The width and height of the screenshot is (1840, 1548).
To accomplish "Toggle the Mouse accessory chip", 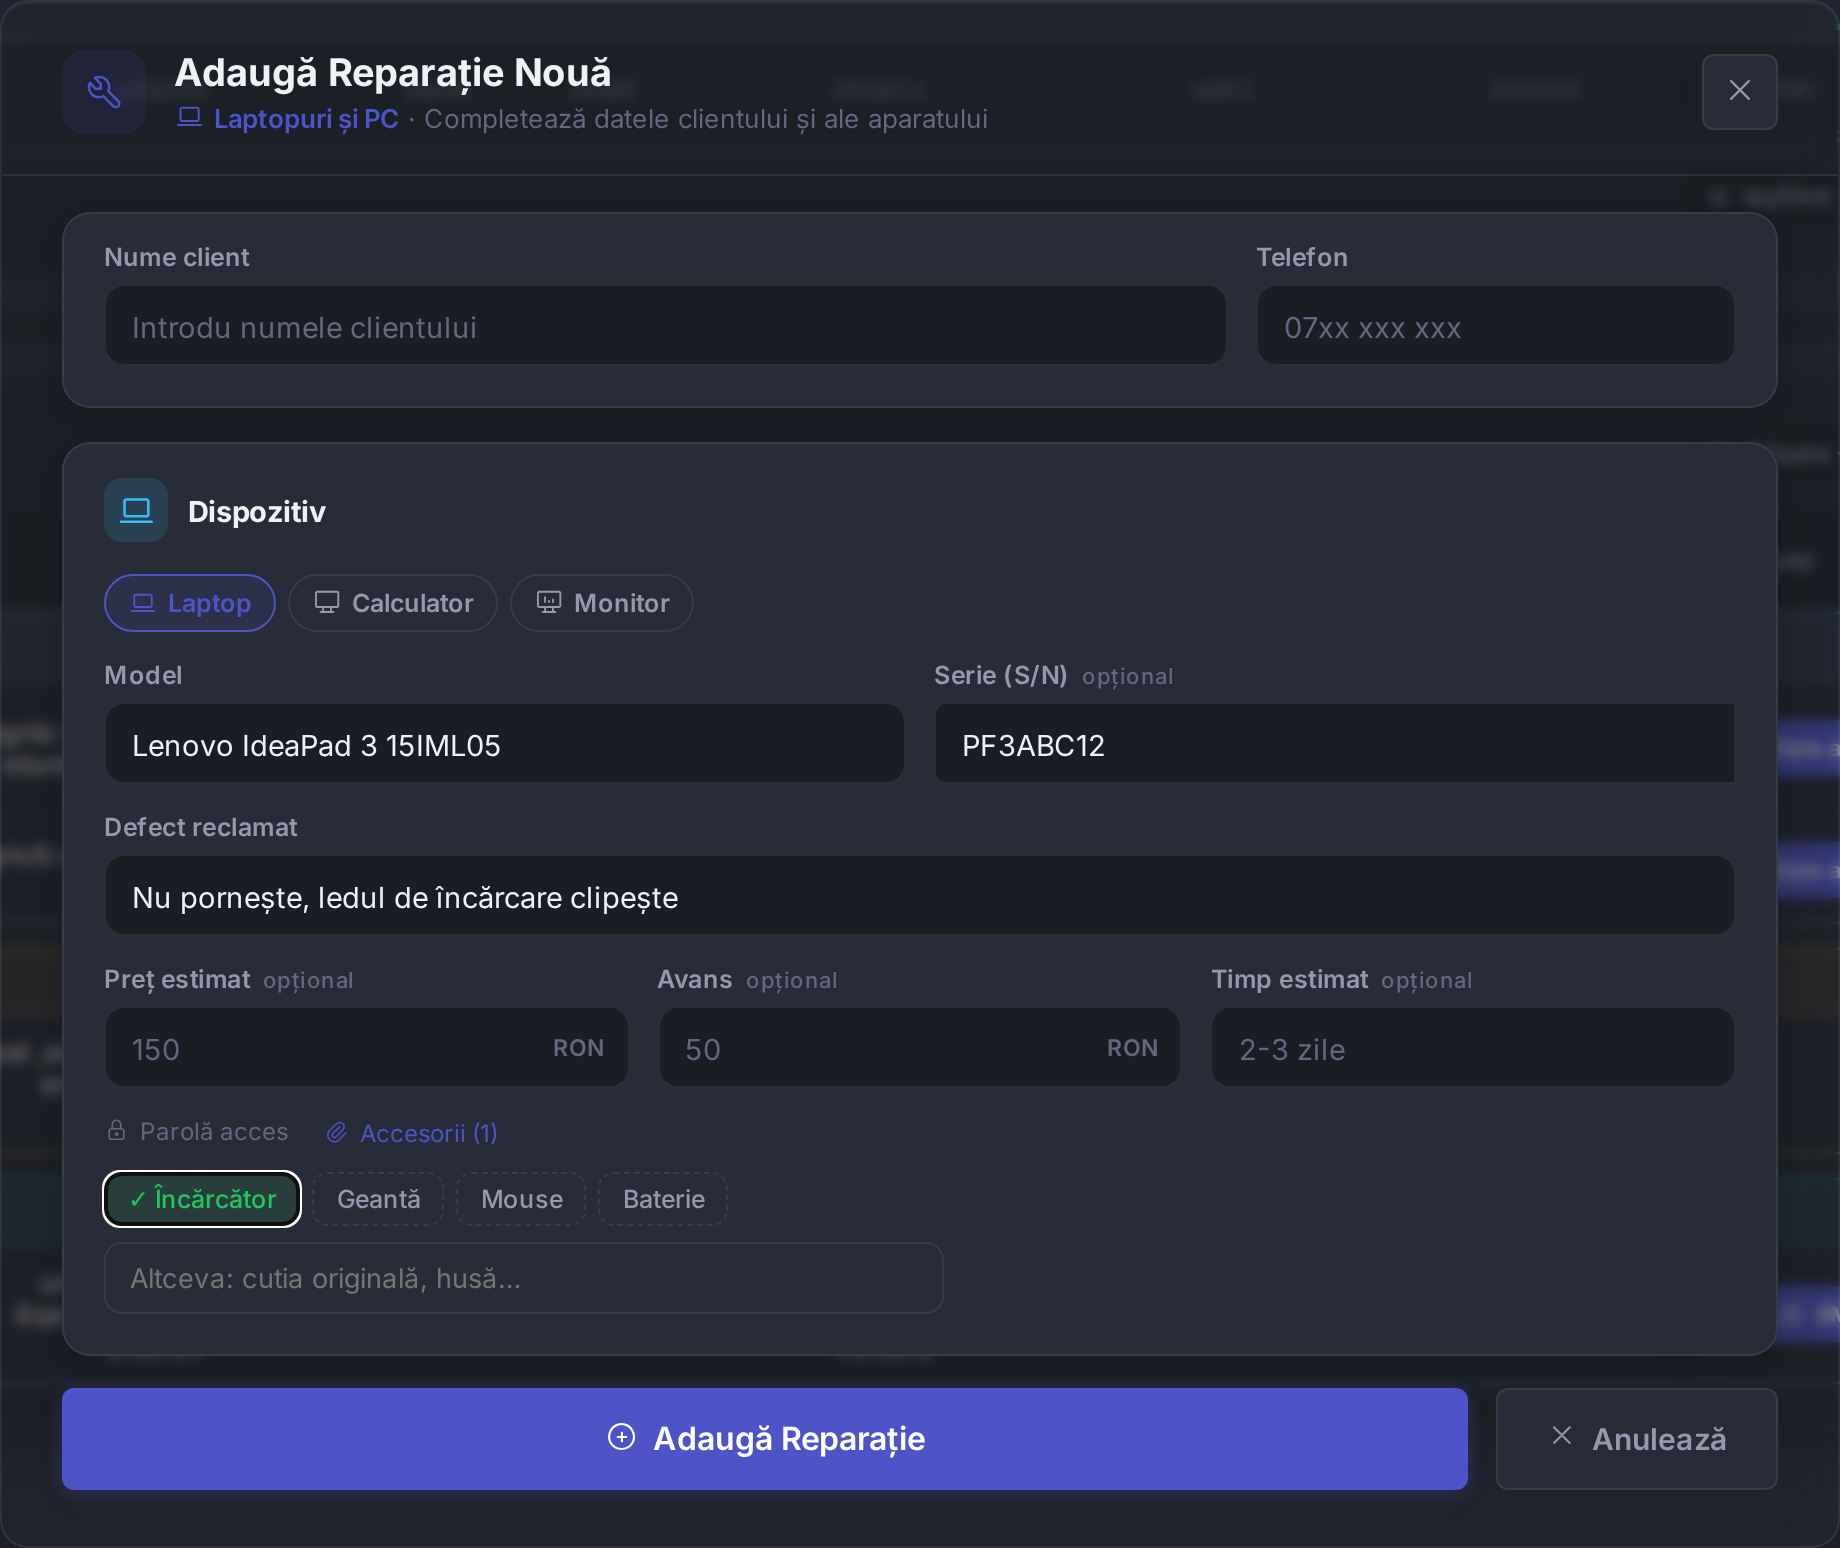I will click(521, 1199).
